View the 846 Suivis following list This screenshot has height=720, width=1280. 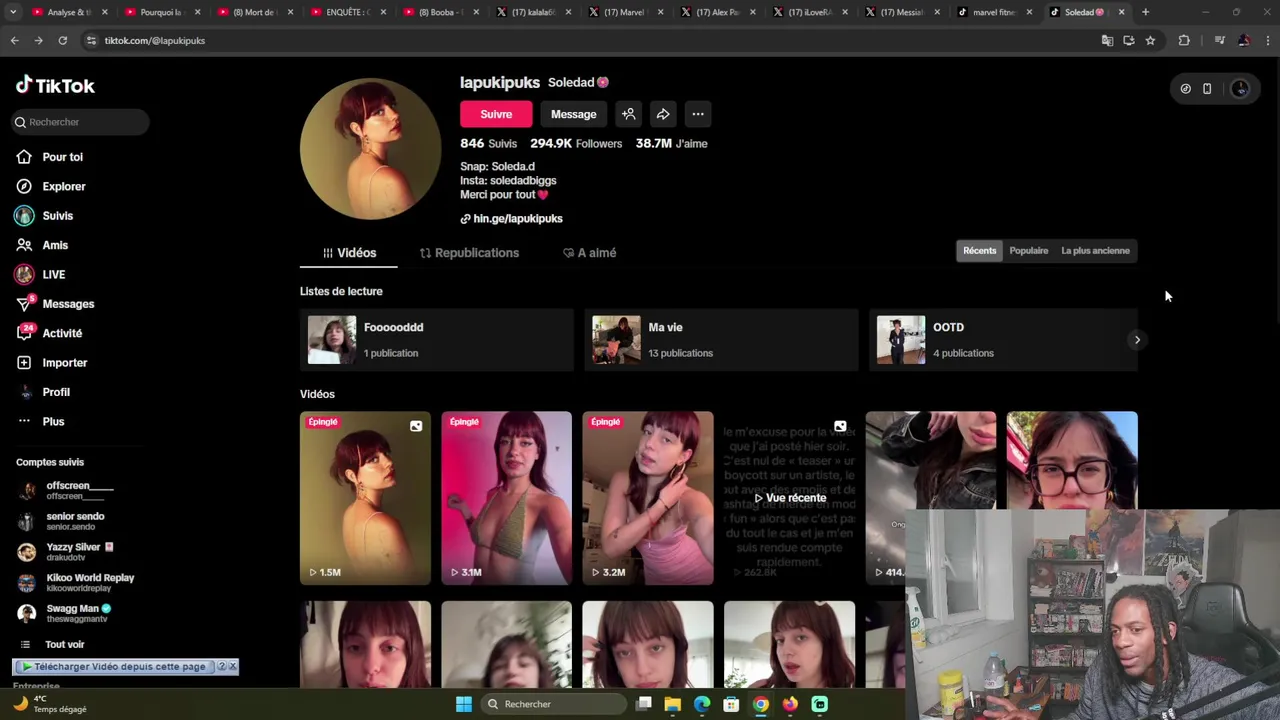488,144
